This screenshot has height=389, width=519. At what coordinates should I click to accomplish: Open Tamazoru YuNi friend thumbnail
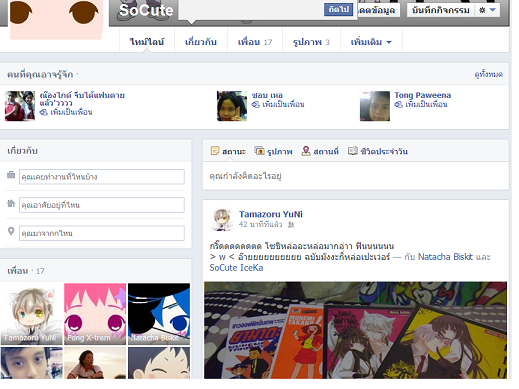31,314
